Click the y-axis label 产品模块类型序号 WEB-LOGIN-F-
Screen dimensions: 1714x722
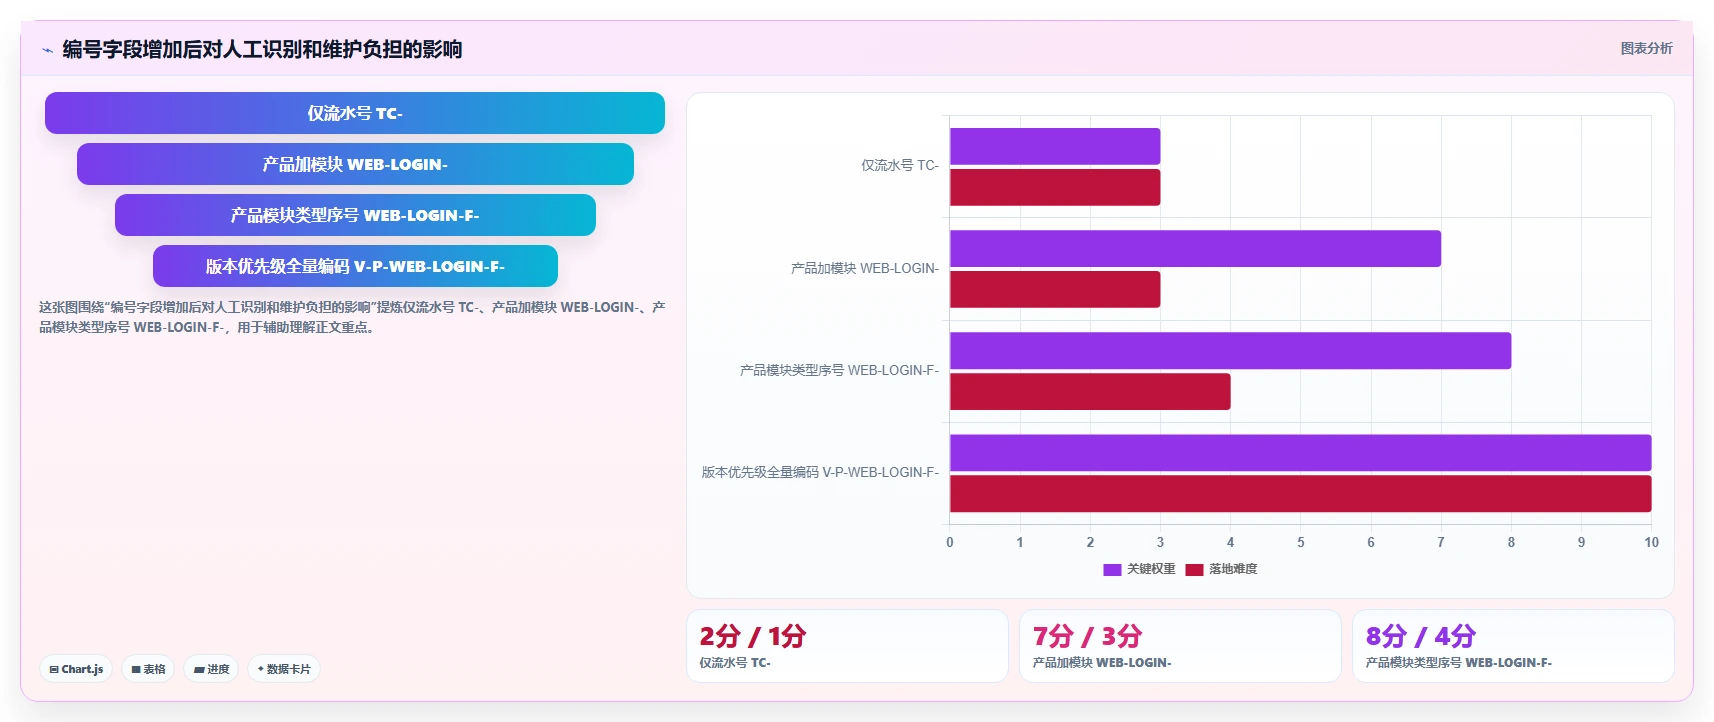(x=839, y=370)
